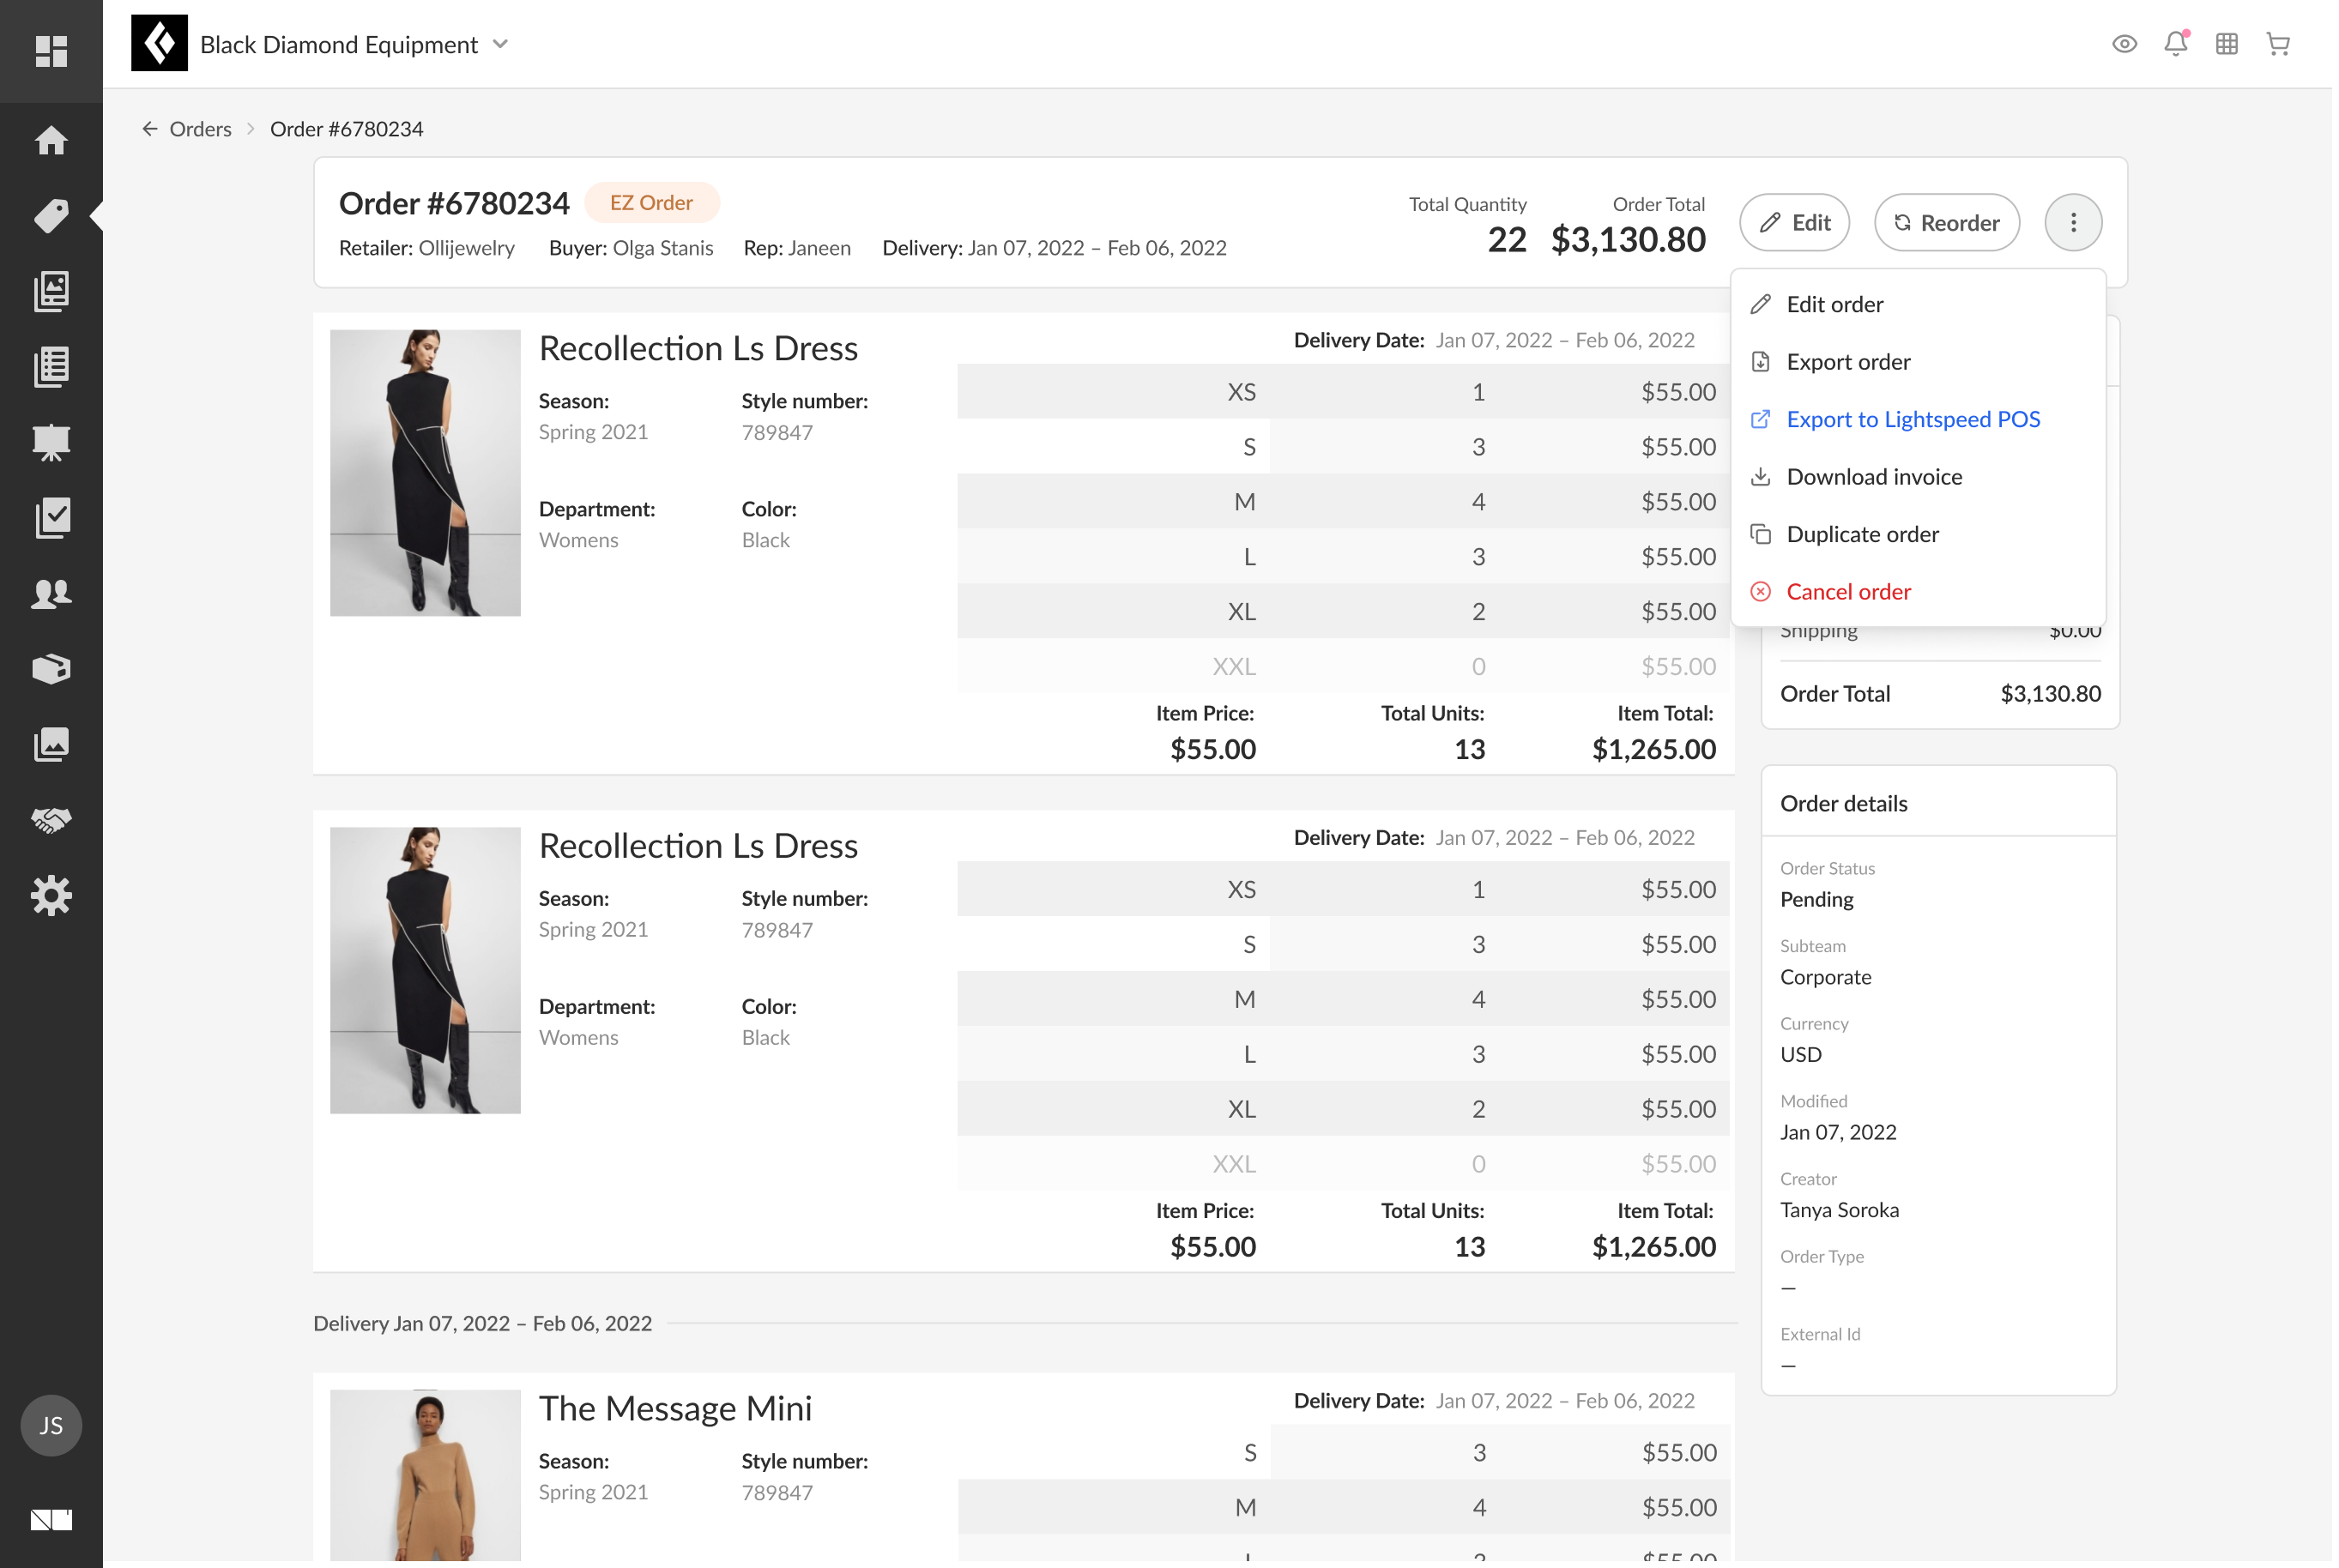Click the back arrow next to Orders
Image resolution: width=2339 pixels, height=1568 pixels.
(x=150, y=129)
